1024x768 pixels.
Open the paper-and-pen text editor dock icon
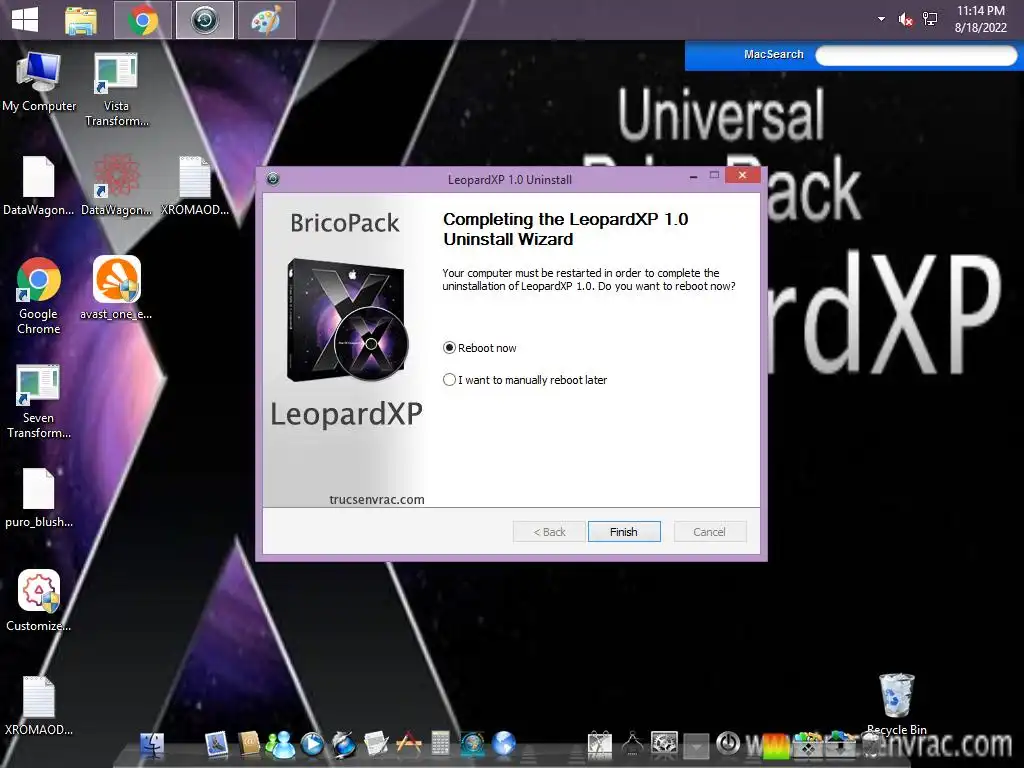tap(376, 744)
